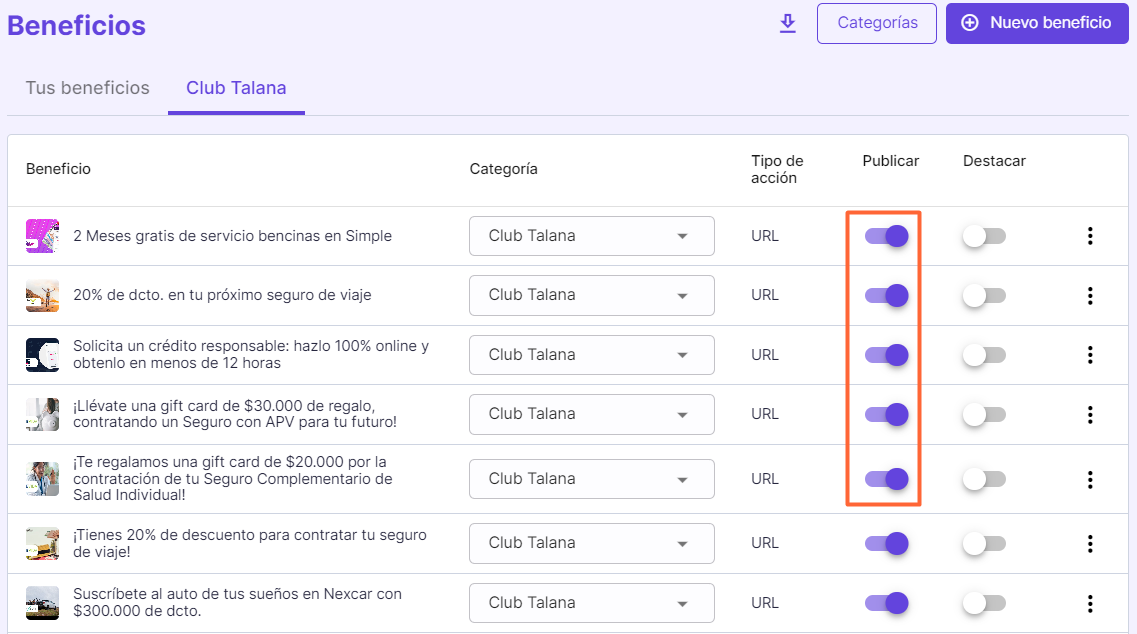The width and height of the screenshot is (1137, 634).
Task: Click '¡Tienes 20% de descuento' benefit text
Action: pyautogui.click(x=249, y=543)
